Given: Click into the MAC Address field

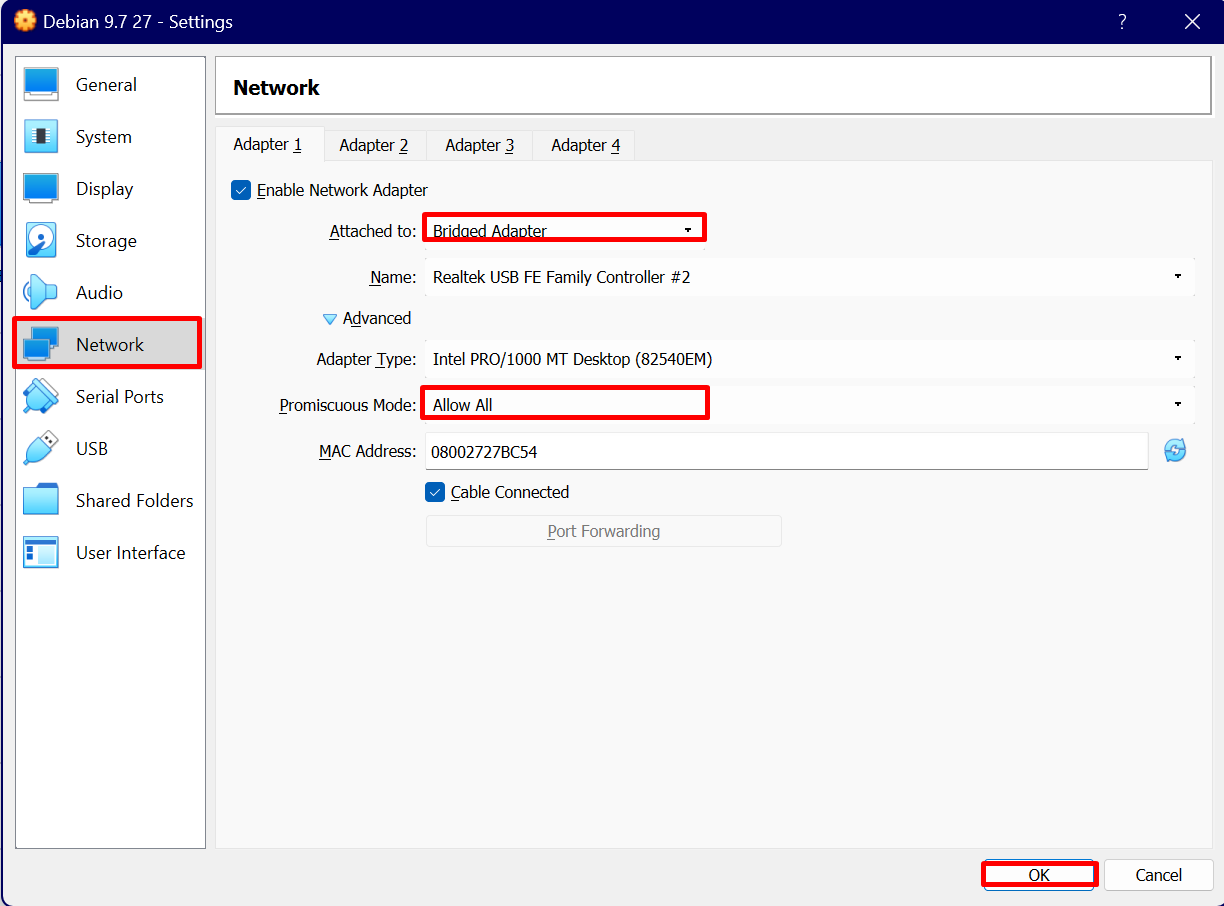Looking at the screenshot, I should (x=787, y=451).
